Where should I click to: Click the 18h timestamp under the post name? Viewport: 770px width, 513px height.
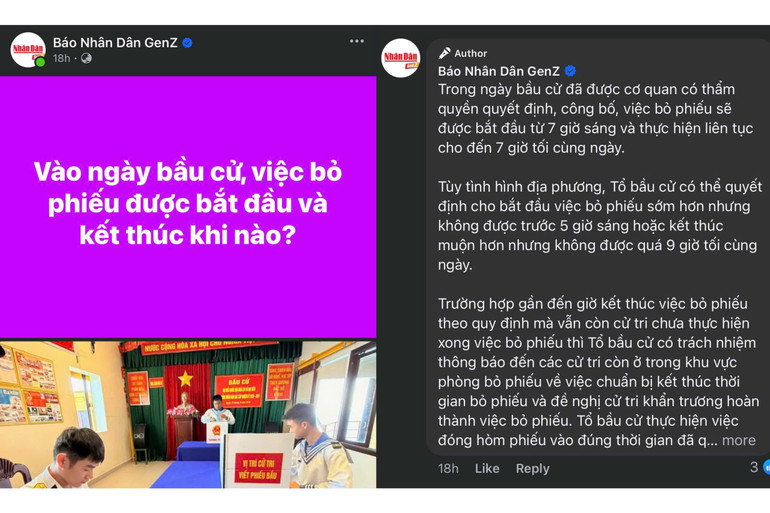61,58
